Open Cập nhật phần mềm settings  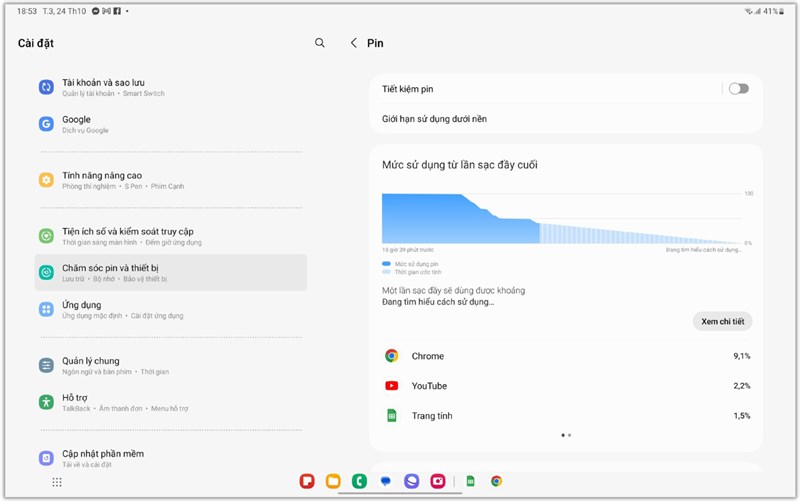click(x=171, y=458)
